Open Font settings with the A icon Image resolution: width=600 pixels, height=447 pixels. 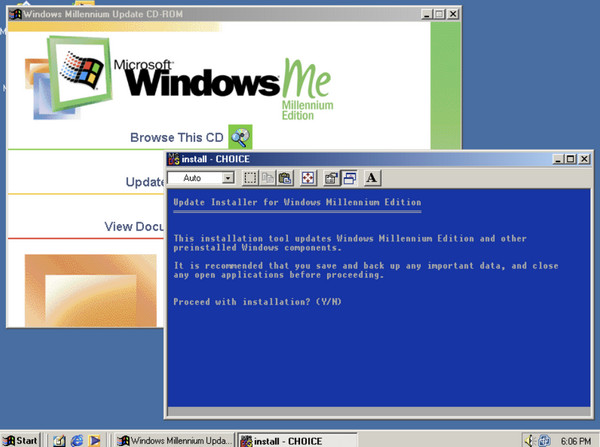[x=372, y=178]
